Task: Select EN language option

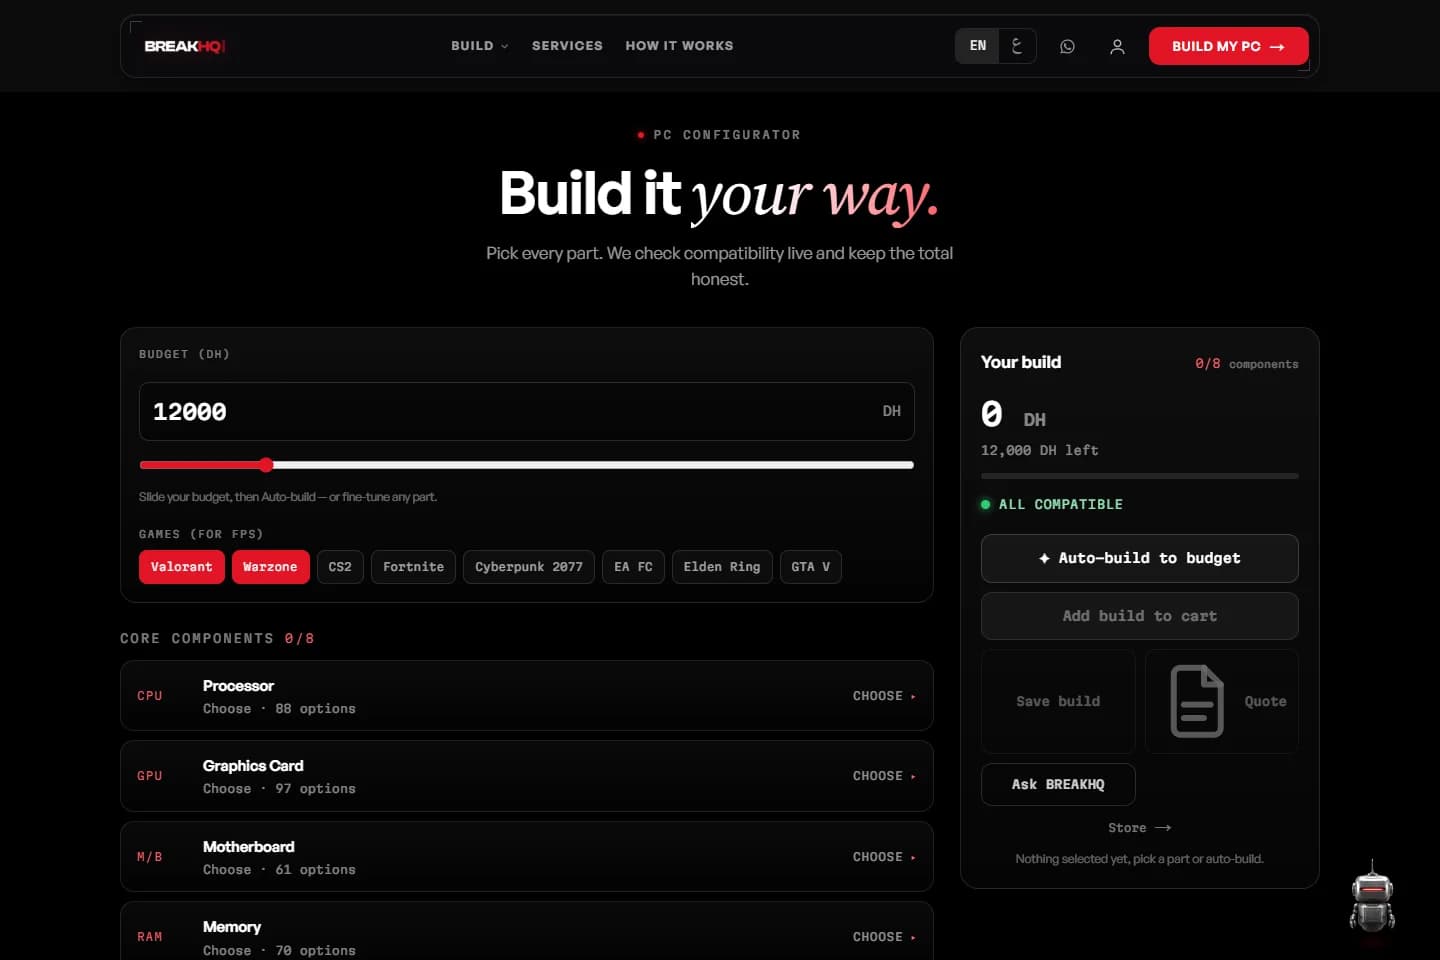Action: [x=978, y=46]
